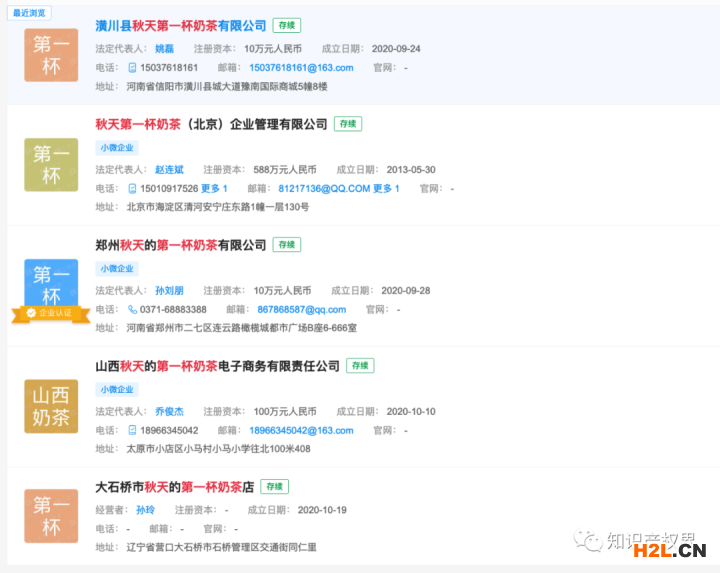This screenshot has height=573, width=720.
Task: Click email 15037618161@163.com
Action: tap(301, 68)
